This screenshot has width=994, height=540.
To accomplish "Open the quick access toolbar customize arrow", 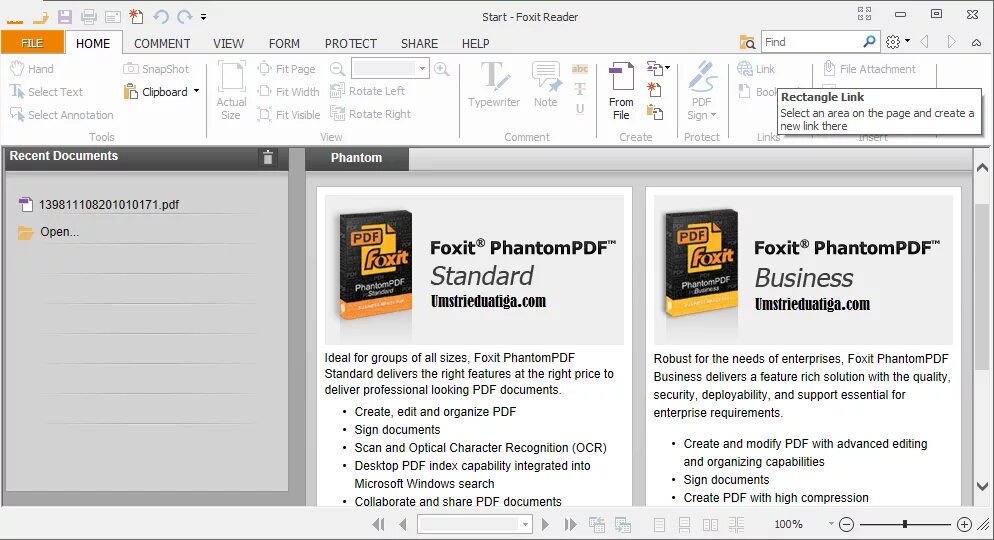I will [x=203, y=17].
